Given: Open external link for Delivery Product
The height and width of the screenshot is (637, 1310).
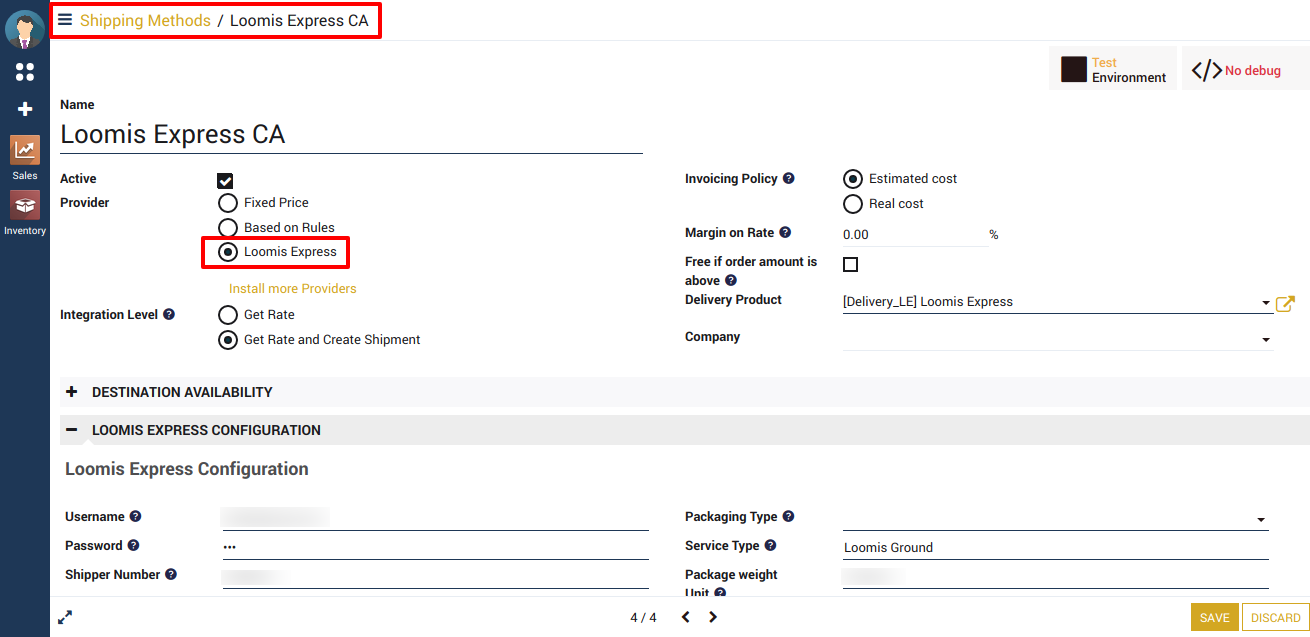Looking at the screenshot, I should (1285, 303).
